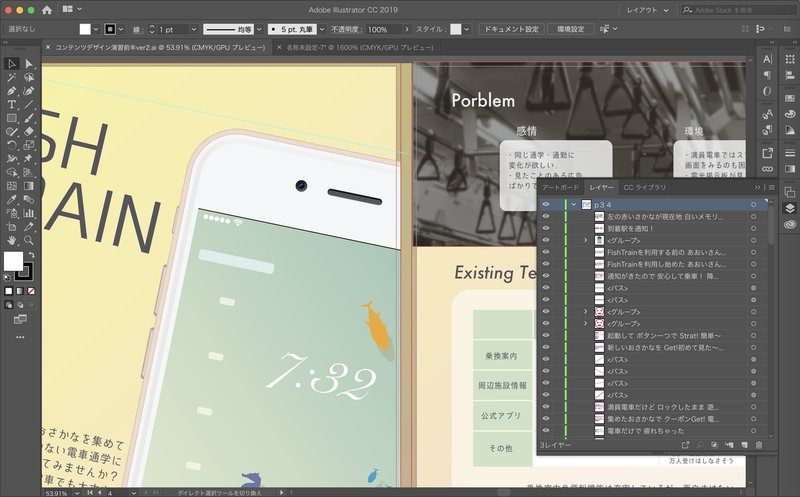
Task: Select the レイヤー panel tab
Action: 602,187
